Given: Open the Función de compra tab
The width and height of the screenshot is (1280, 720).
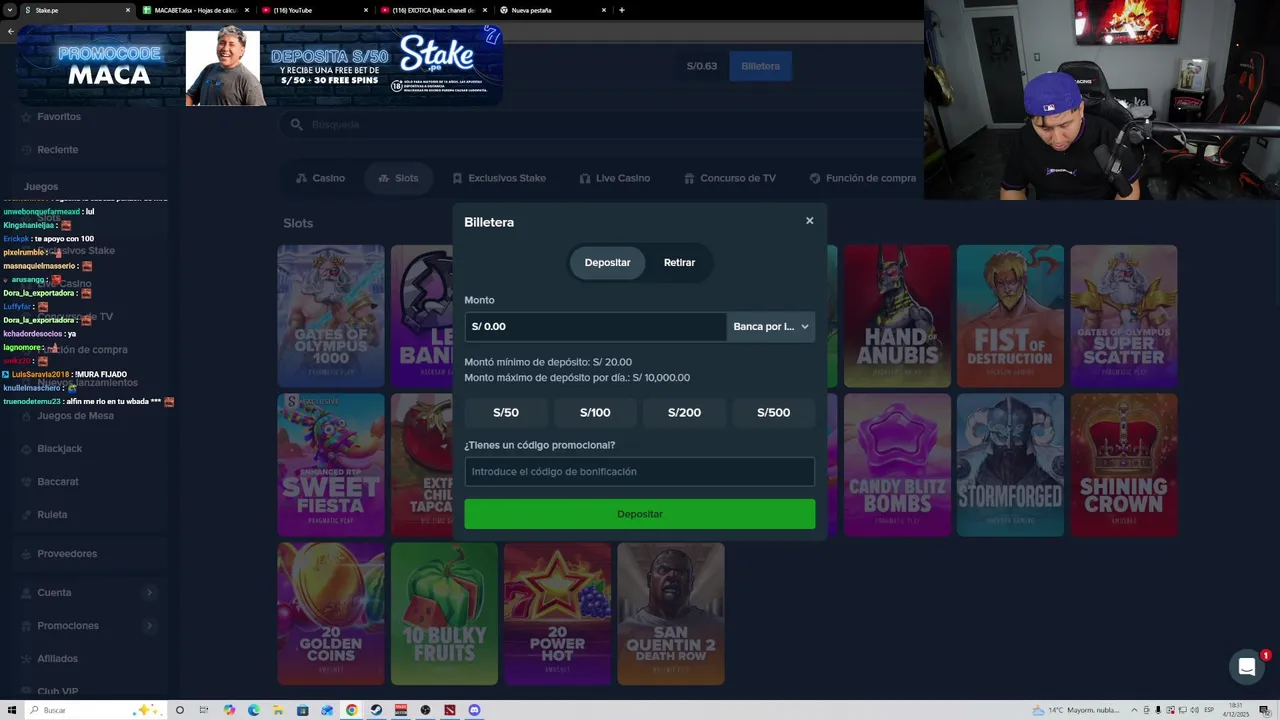Looking at the screenshot, I should tap(862, 178).
